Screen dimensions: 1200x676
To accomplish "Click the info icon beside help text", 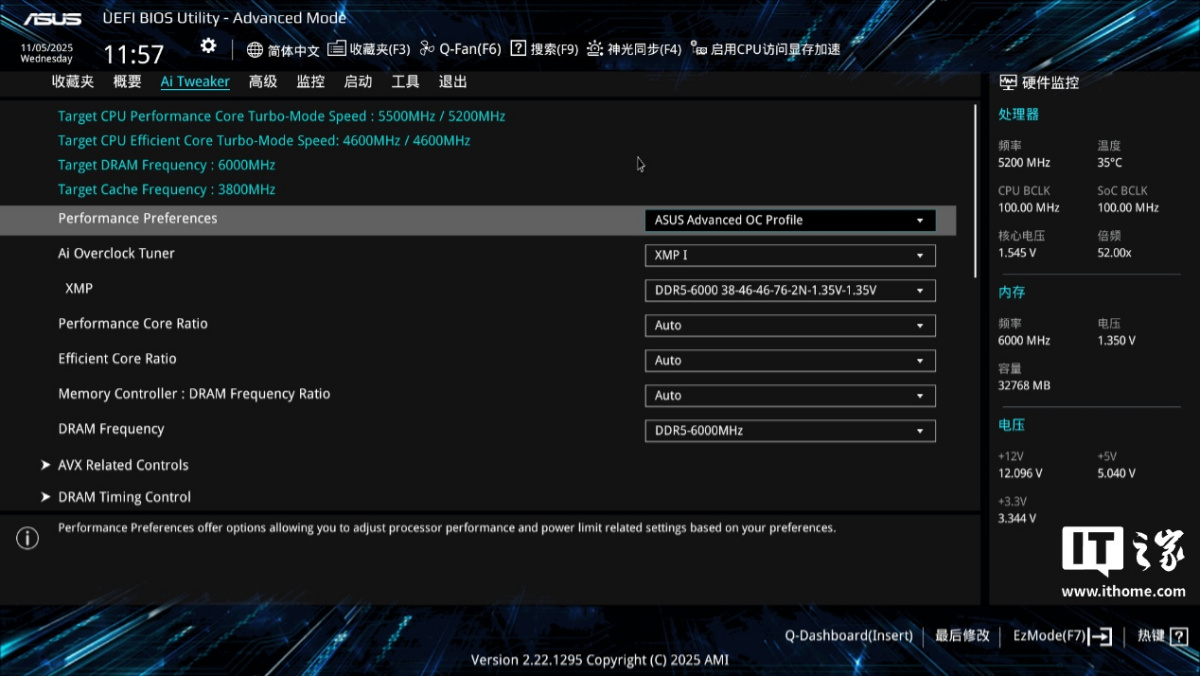I will tap(28, 538).
